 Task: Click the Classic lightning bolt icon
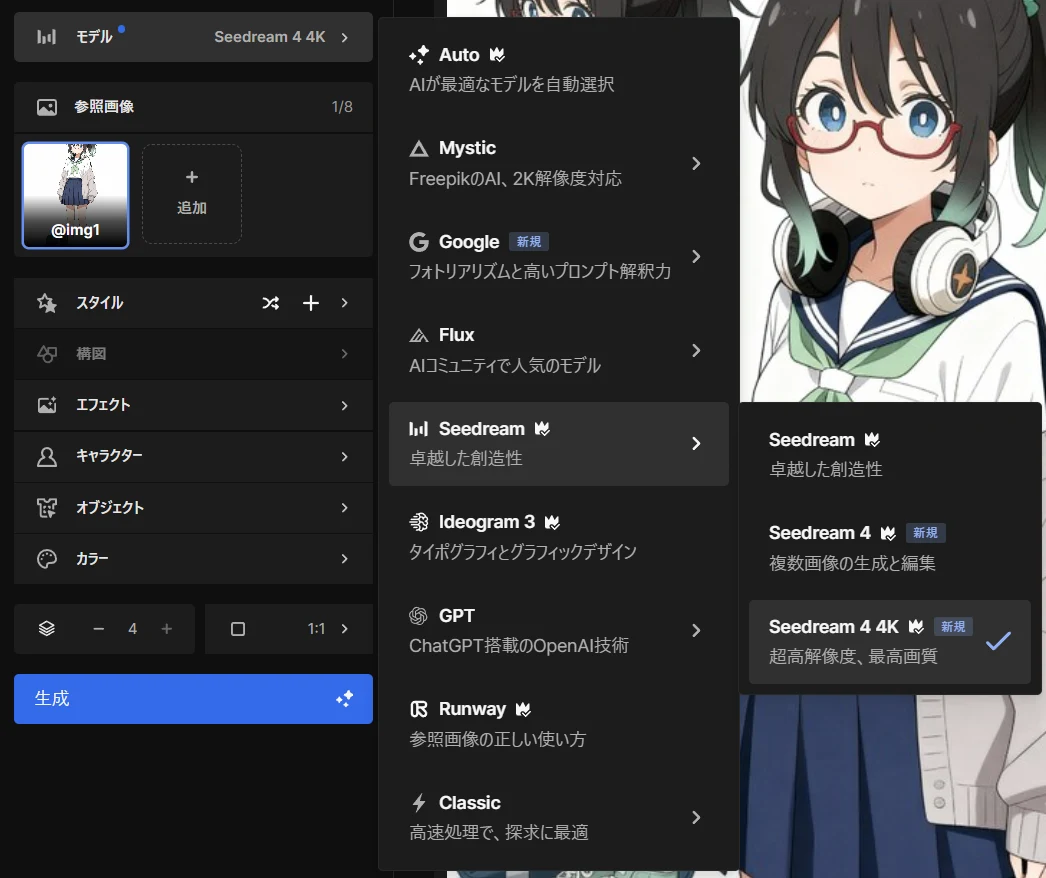click(x=418, y=803)
